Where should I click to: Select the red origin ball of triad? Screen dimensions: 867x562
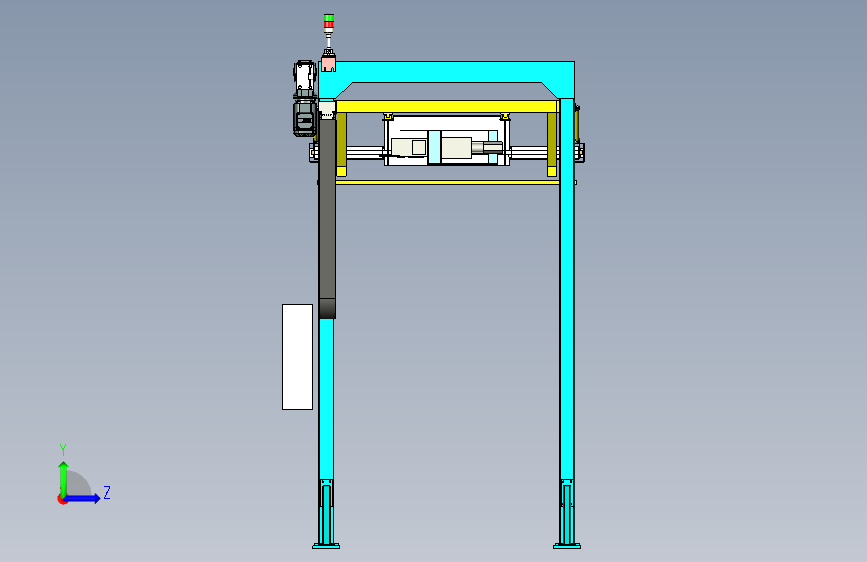[62, 499]
